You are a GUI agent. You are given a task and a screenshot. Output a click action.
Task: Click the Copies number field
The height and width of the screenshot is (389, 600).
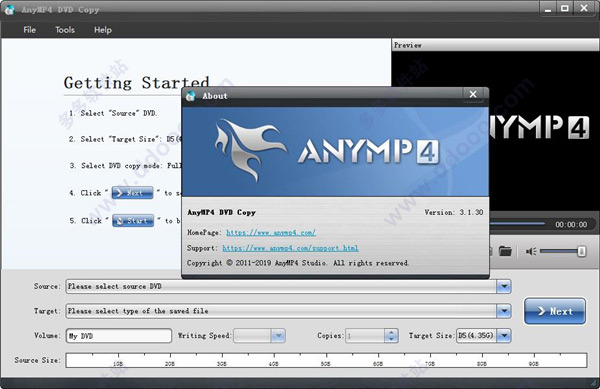pyautogui.click(x=365, y=336)
